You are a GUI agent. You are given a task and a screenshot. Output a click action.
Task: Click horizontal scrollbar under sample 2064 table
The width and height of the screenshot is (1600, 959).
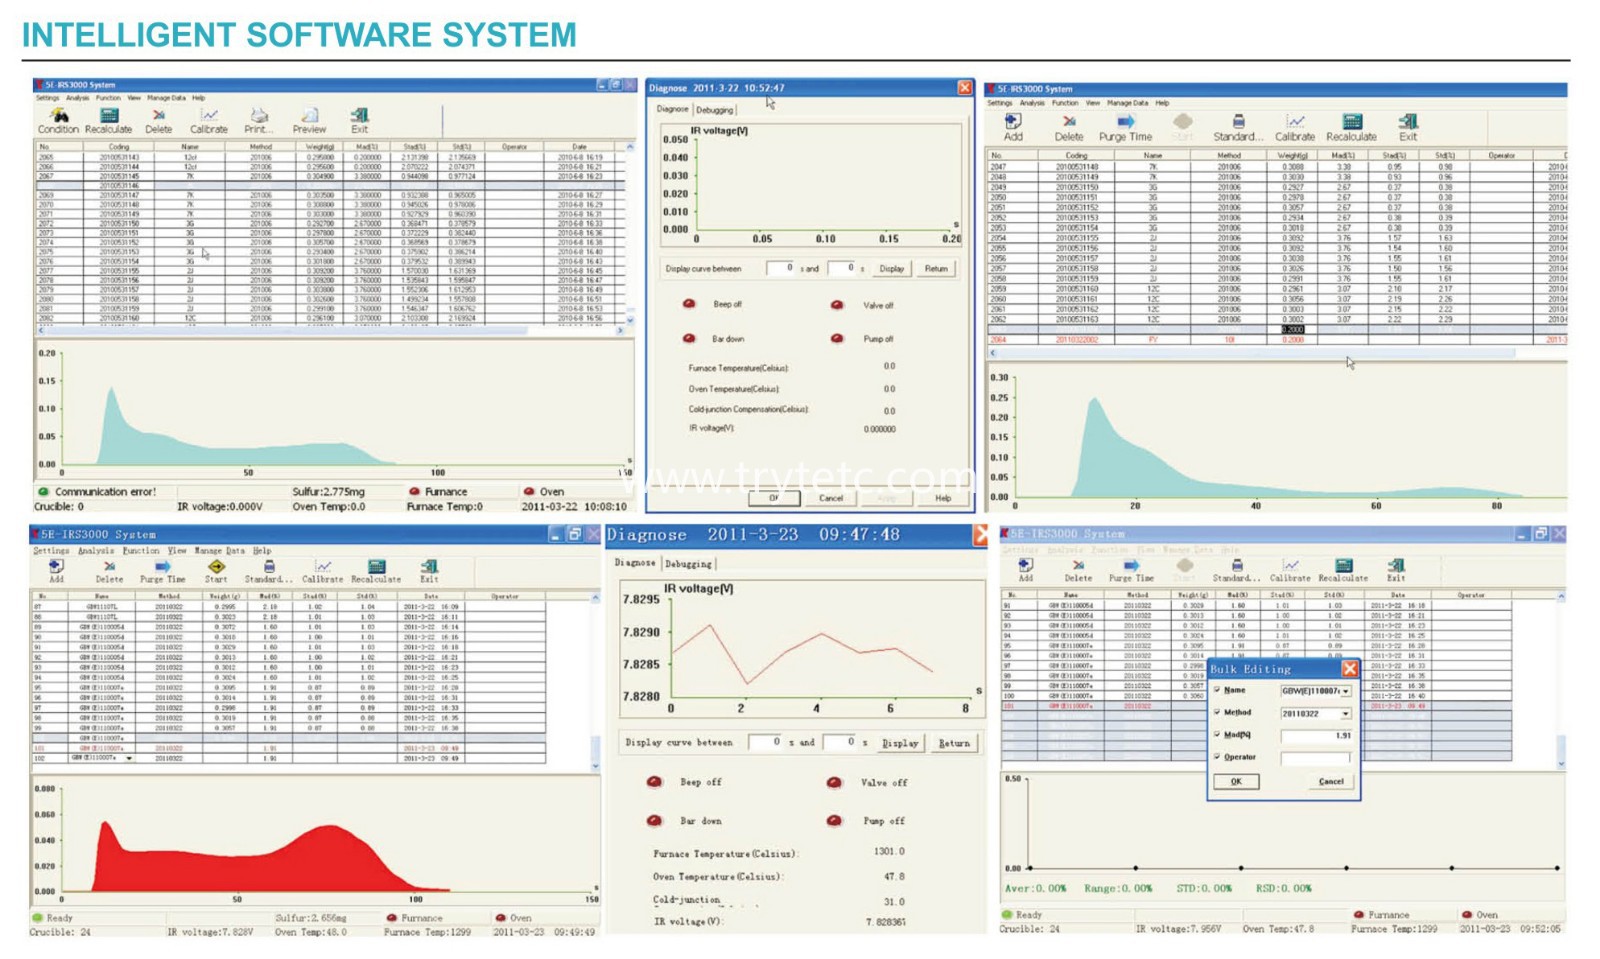click(1275, 352)
